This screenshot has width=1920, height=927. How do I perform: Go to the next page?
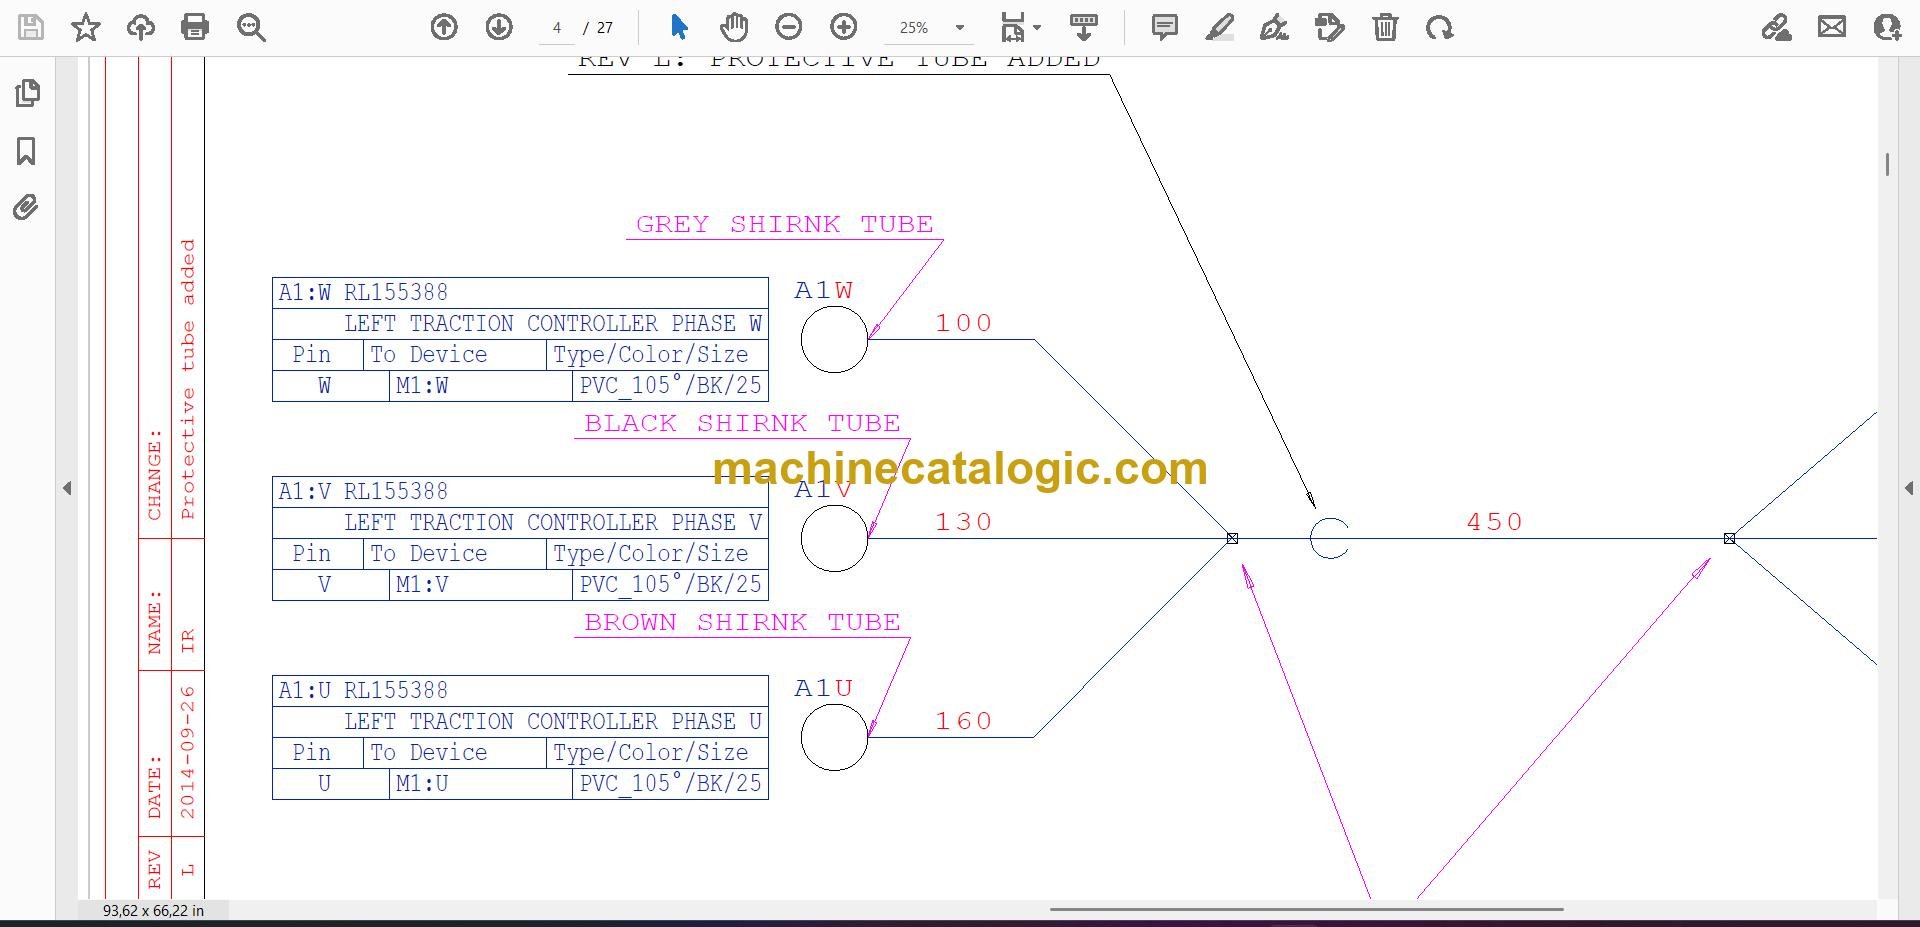(499, 27)
